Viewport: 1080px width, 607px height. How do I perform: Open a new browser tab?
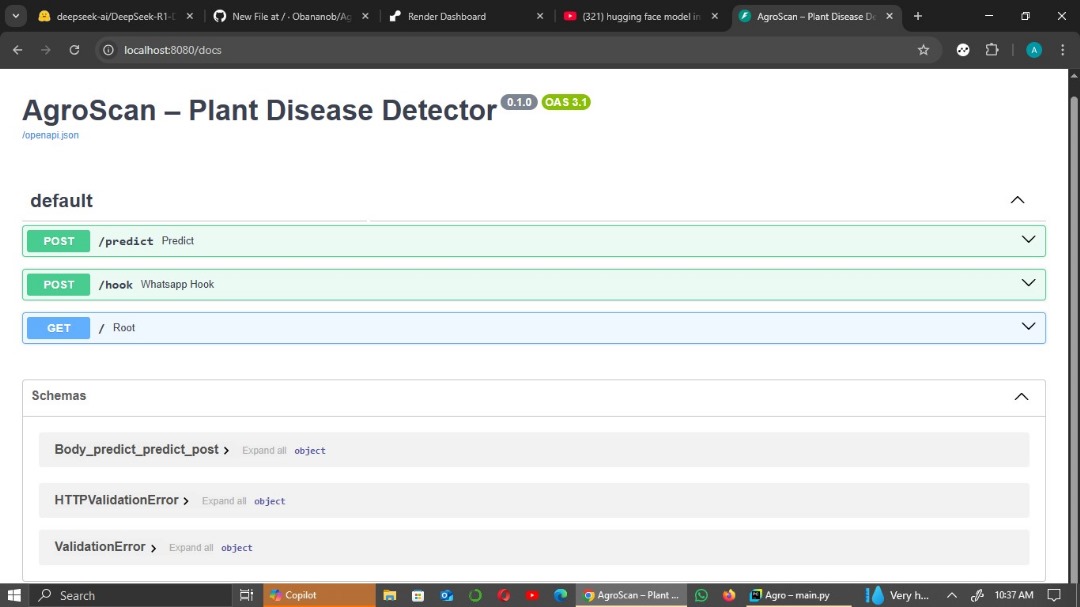coord(917,16)
